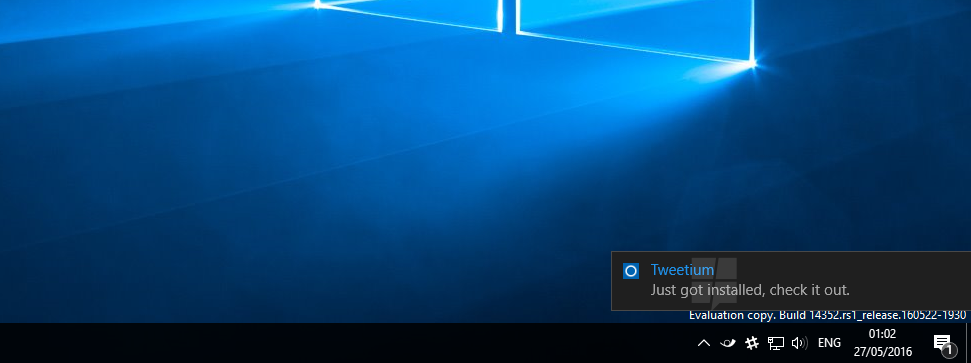
Task: Click the 'Just got installed, check it out.' message
Action: point(749,290)
